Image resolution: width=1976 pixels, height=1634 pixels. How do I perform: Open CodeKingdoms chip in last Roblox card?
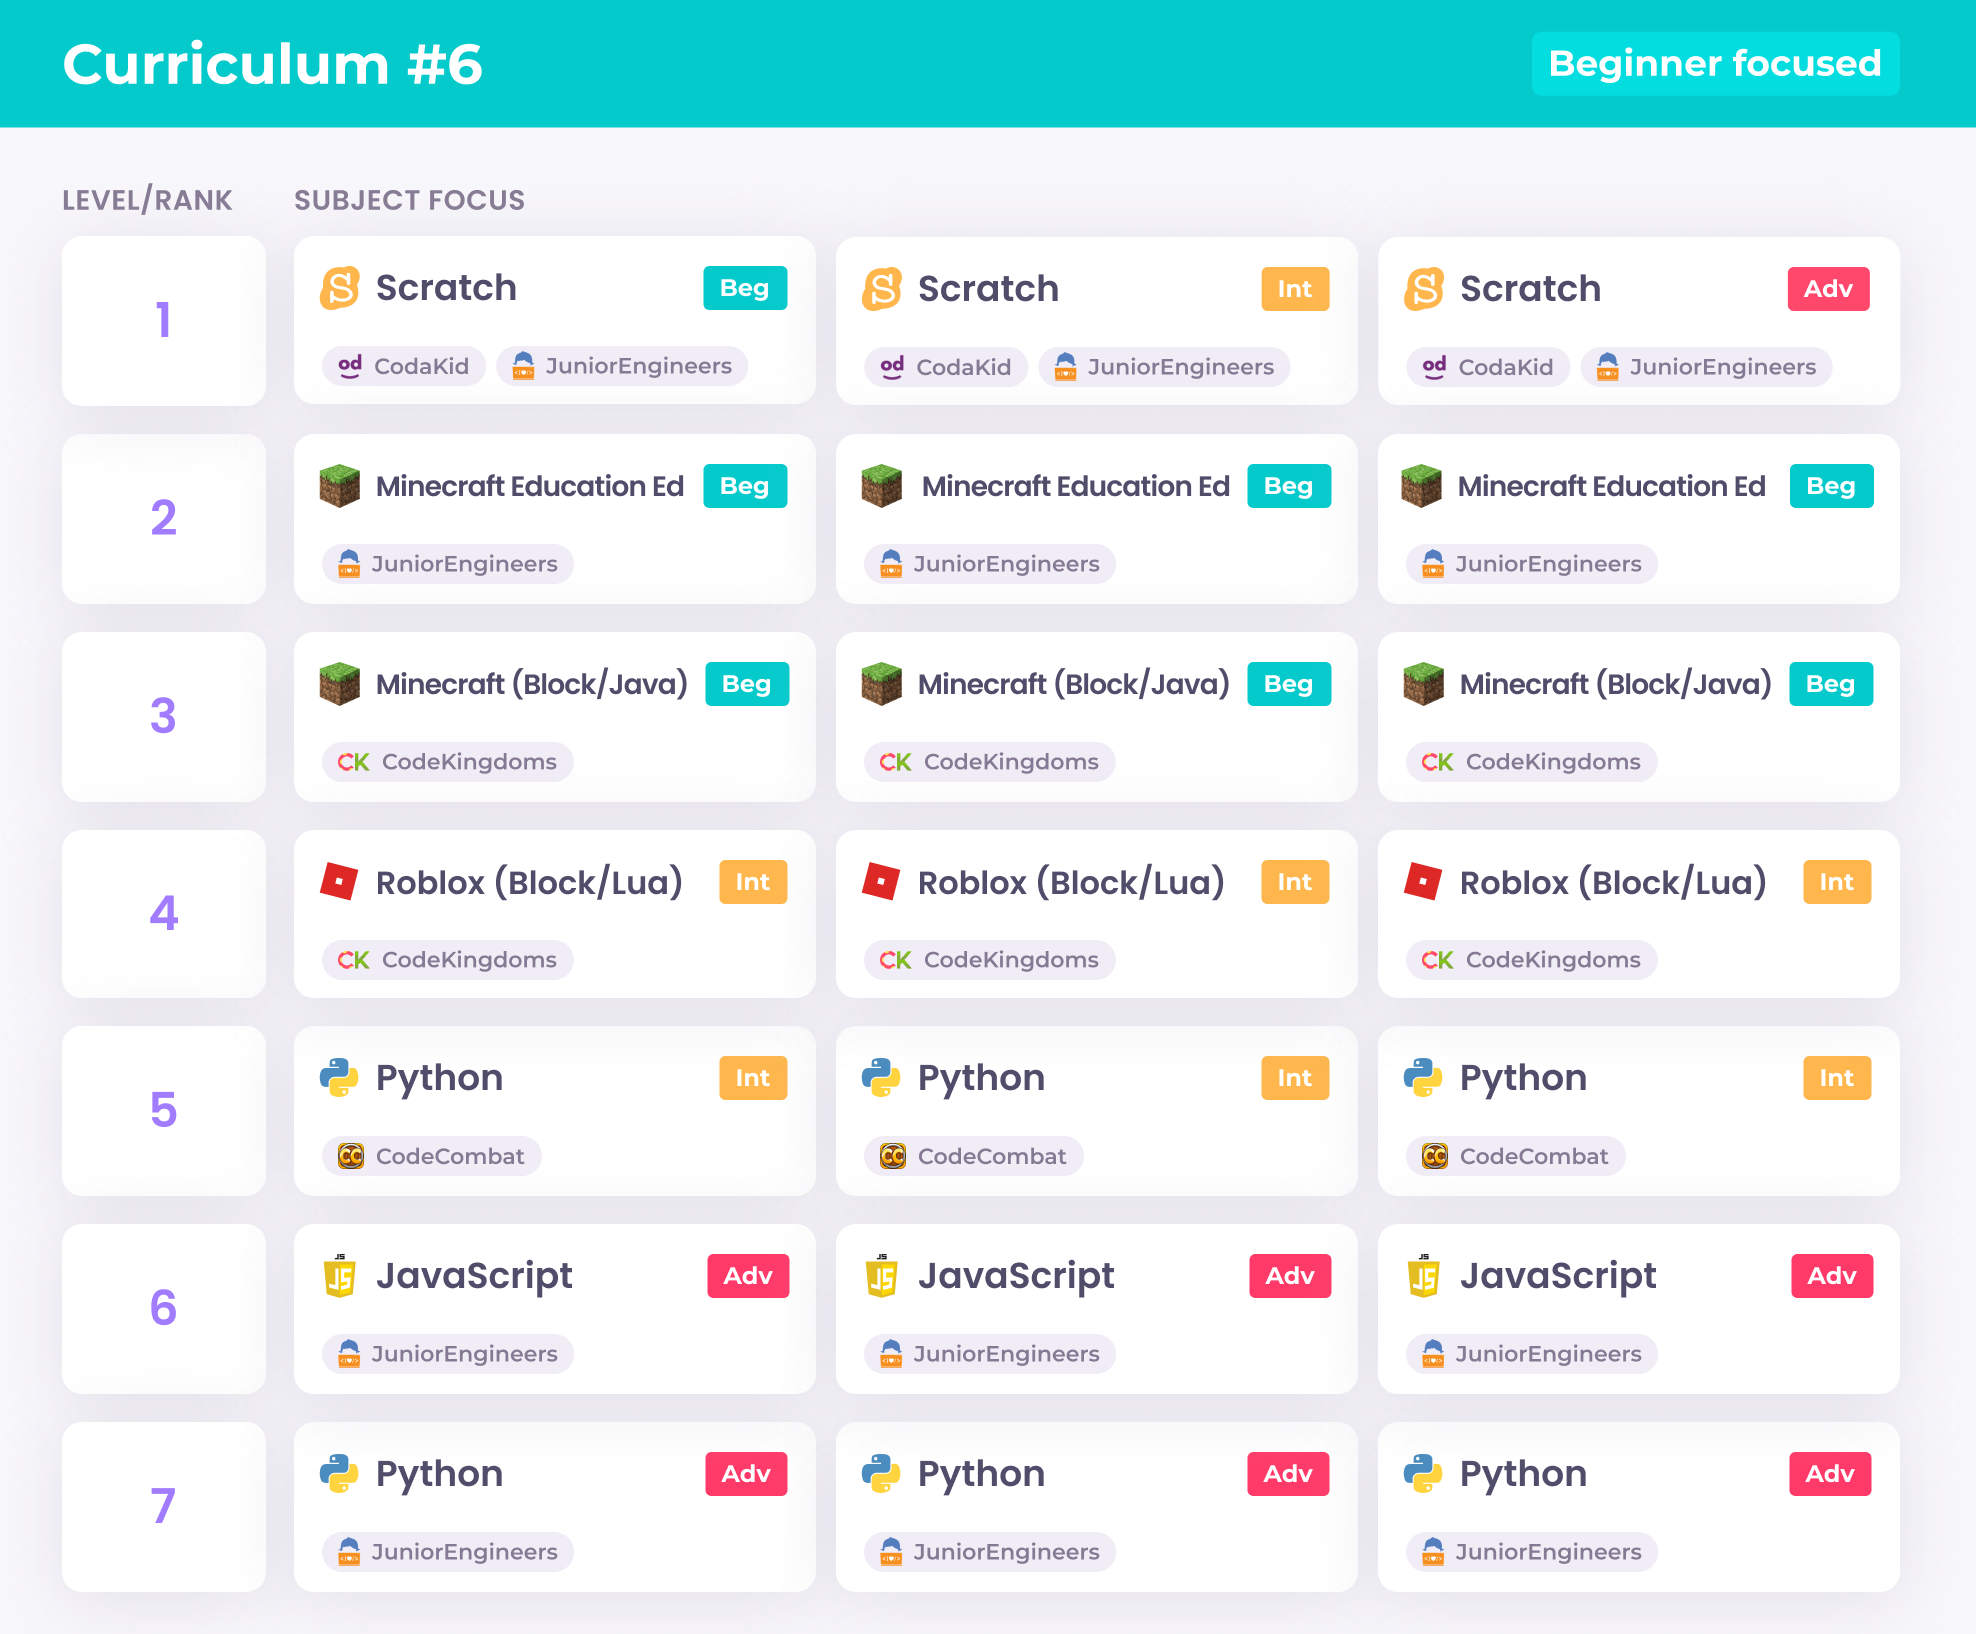(1532, 960)
